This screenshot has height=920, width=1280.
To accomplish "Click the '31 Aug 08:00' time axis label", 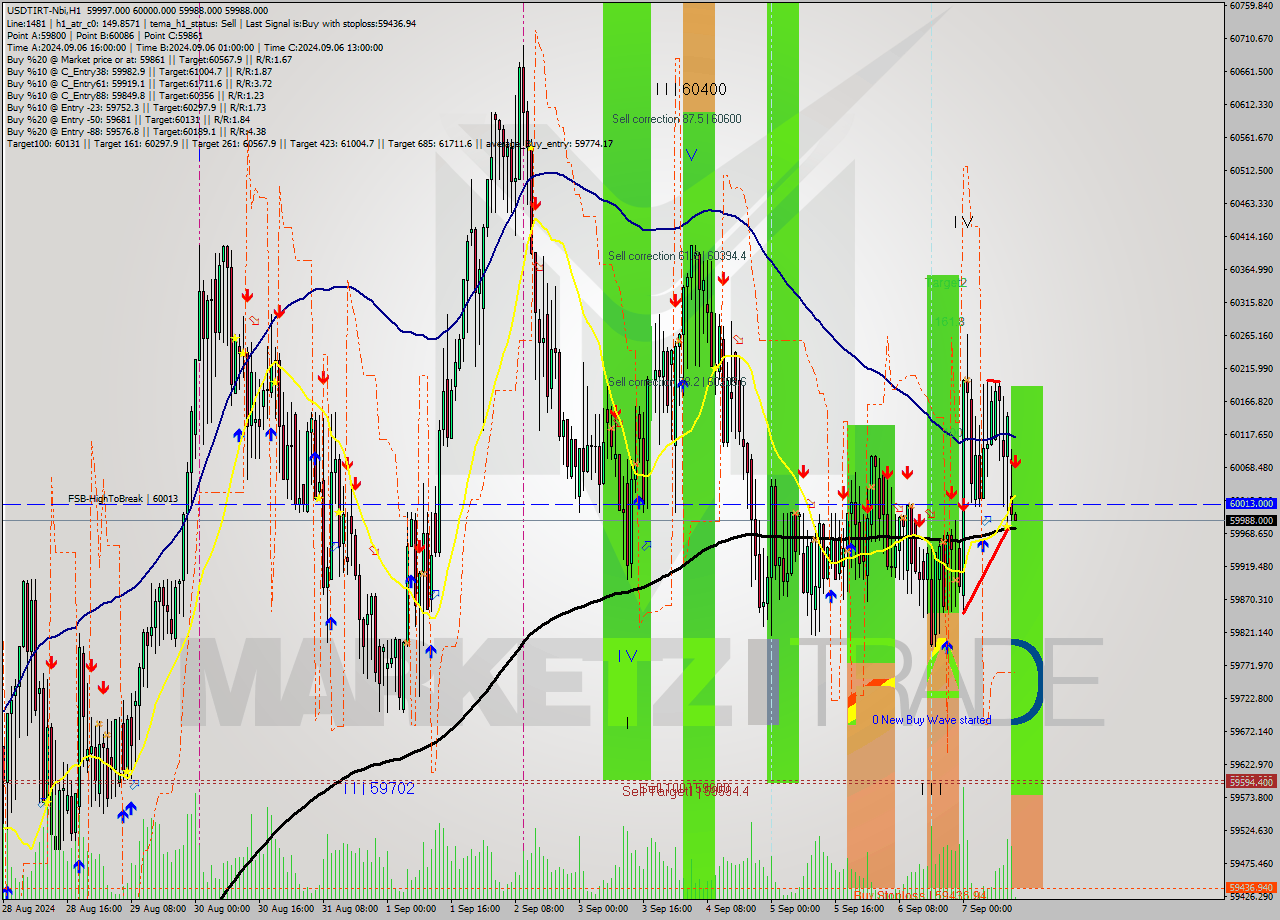I will (348, 909).
